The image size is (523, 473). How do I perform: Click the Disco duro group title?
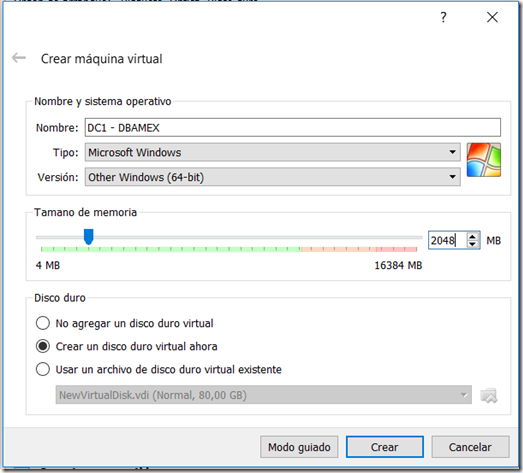60,298
